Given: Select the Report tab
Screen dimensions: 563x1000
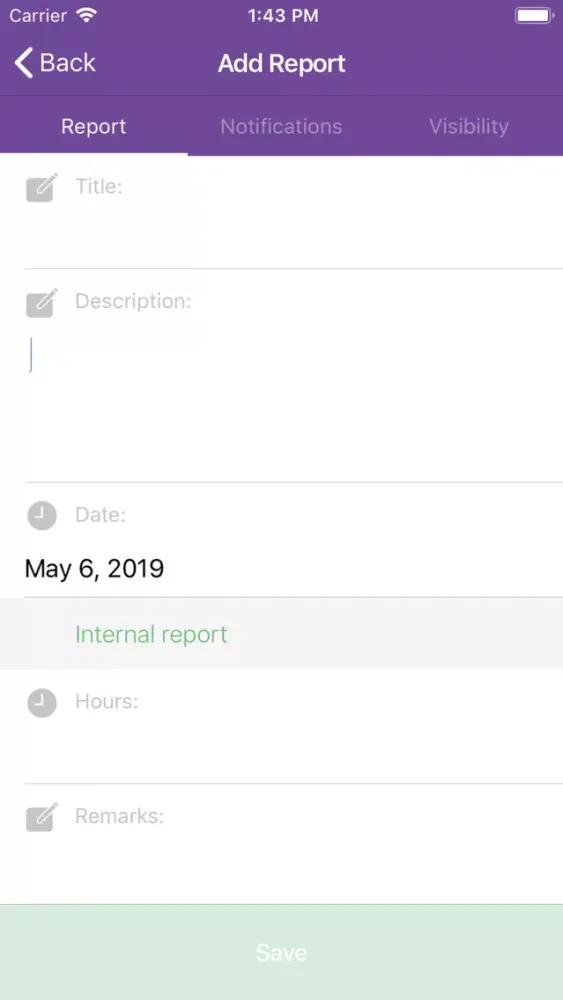Looking at the screenshot, I should click(94, 126).
